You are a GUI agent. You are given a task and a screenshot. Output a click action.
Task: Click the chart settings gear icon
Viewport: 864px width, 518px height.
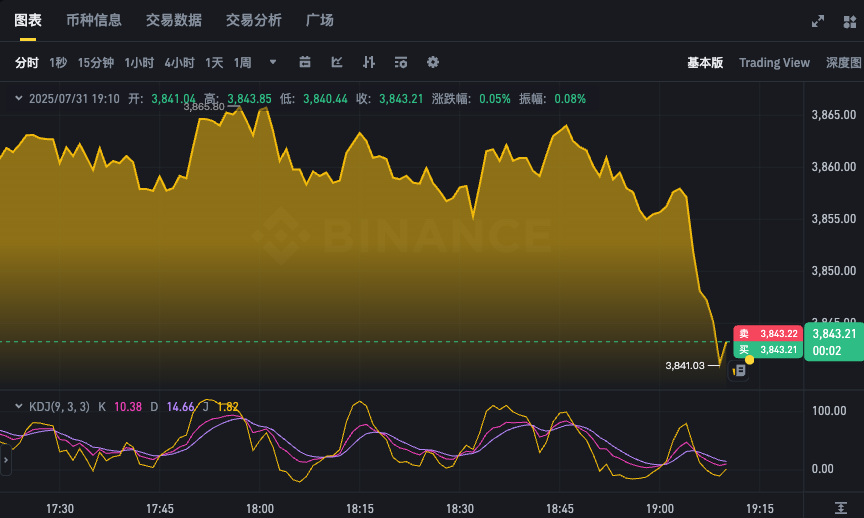433,62
